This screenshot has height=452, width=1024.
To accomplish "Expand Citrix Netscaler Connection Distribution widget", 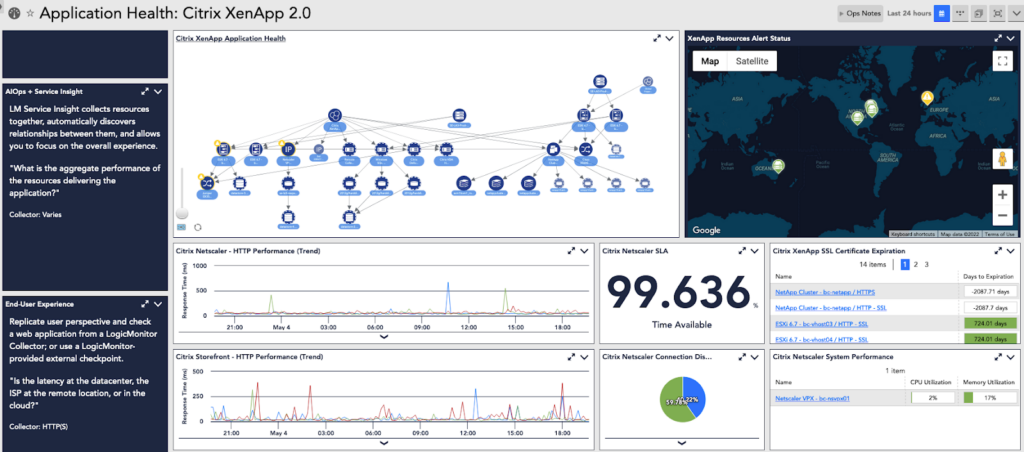I will [x=742, y=357].
